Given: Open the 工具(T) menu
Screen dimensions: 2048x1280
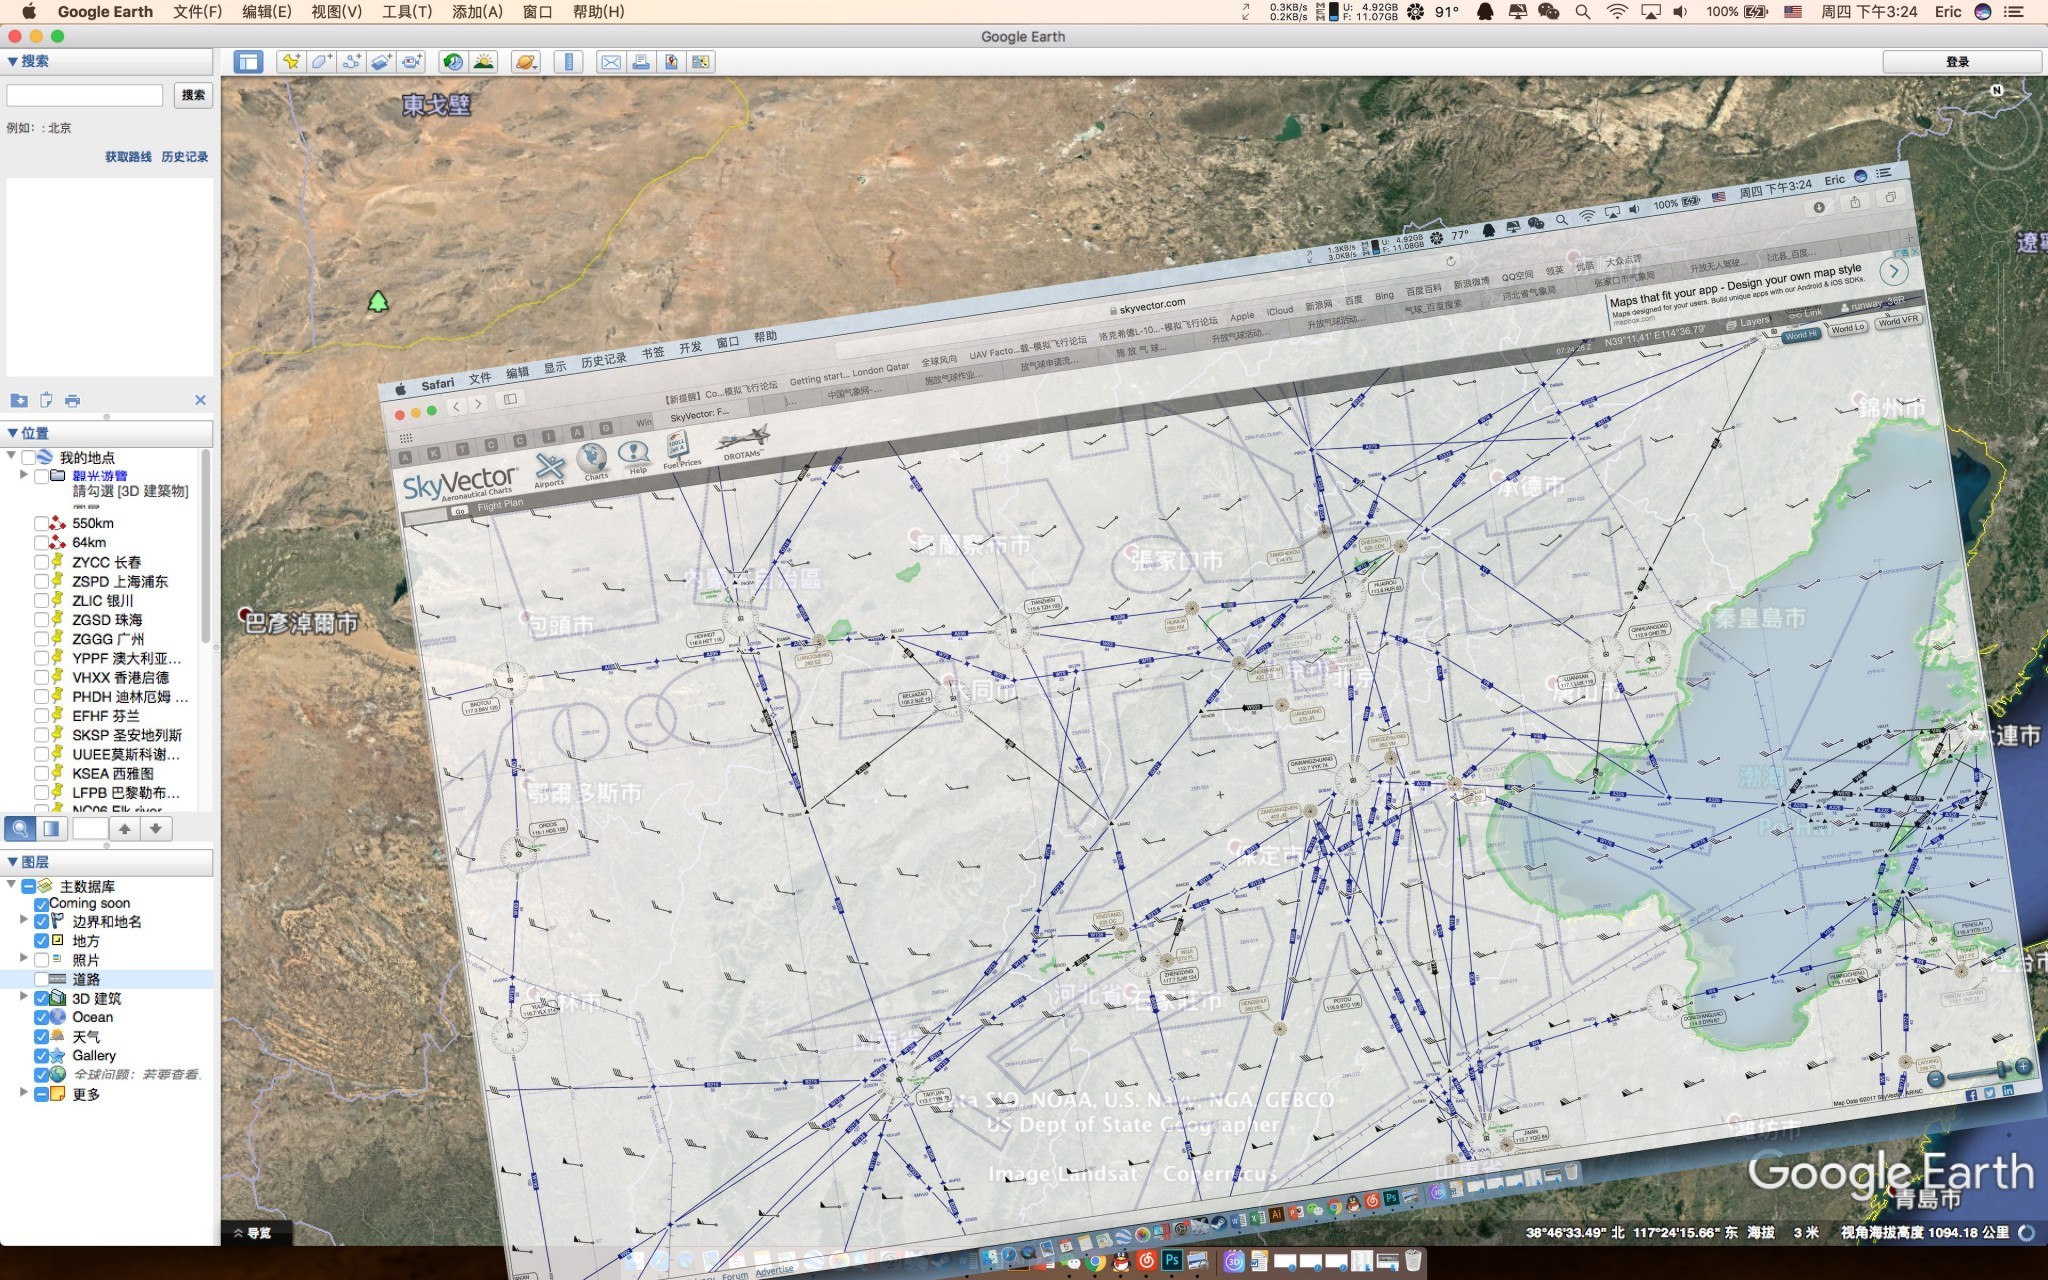Looking at the screenshot, I should tap(407, 11).
